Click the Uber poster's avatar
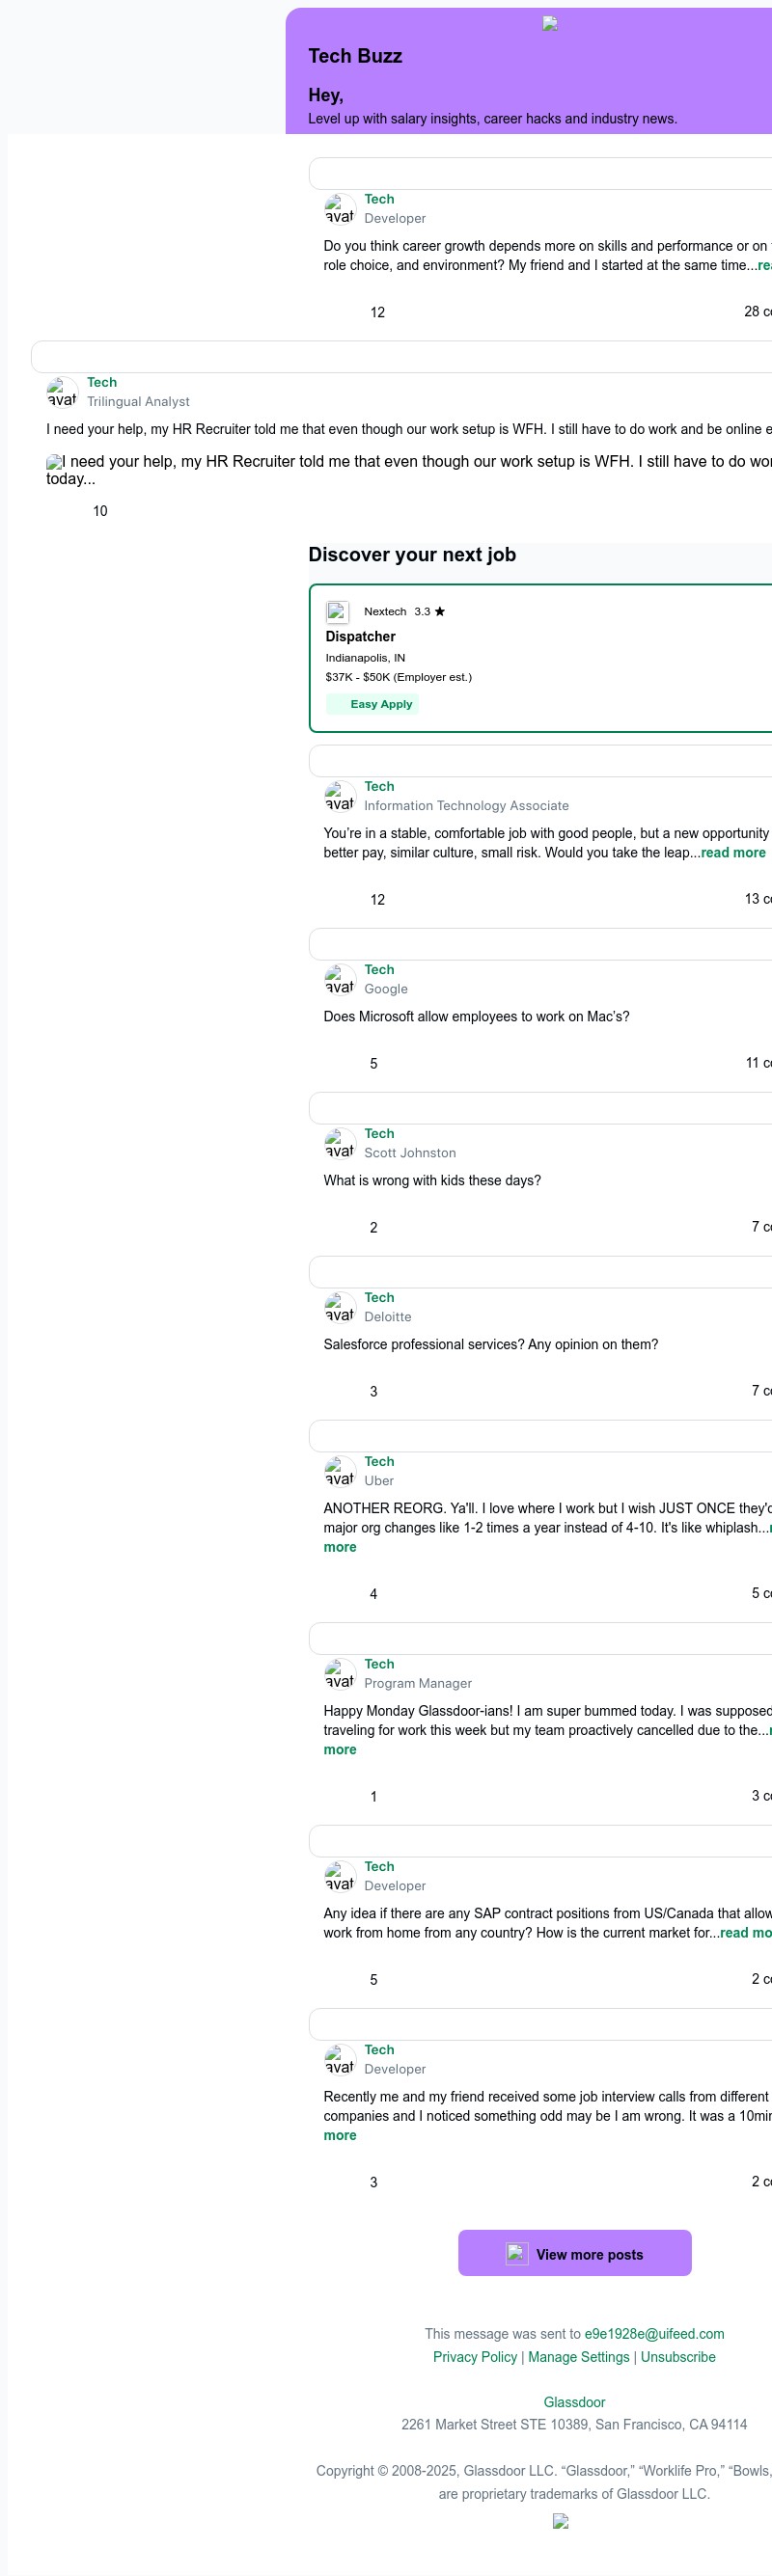 [x=339, y=1471]
